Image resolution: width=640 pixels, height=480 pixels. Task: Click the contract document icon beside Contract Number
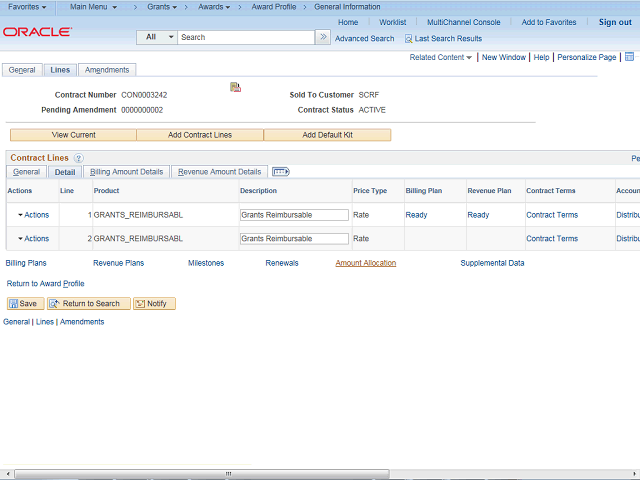coord(235,87)
